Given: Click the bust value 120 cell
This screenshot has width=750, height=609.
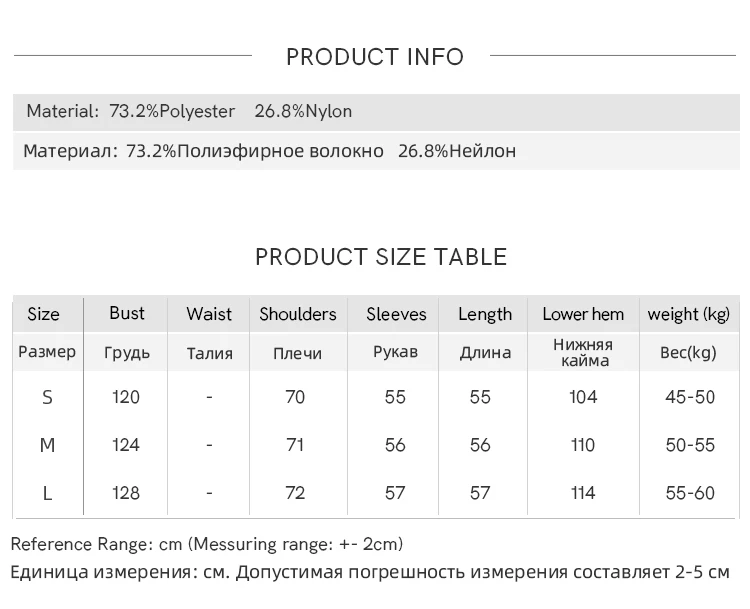Looking at the screenshot, I should tap(126, 397).
